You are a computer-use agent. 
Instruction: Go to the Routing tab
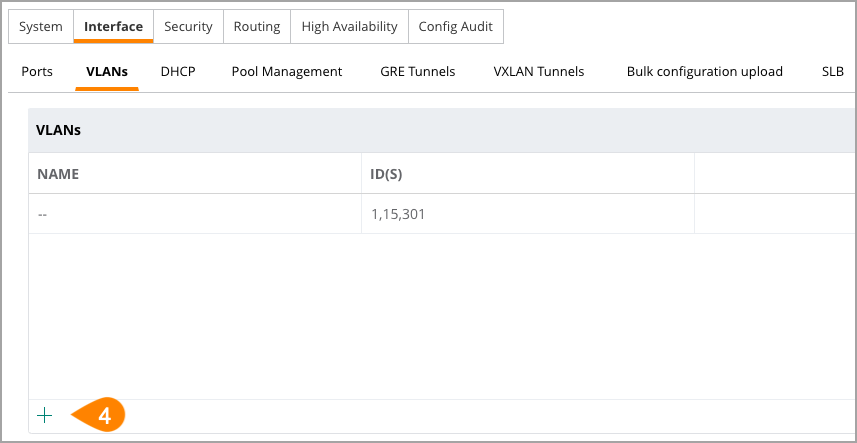257,26
